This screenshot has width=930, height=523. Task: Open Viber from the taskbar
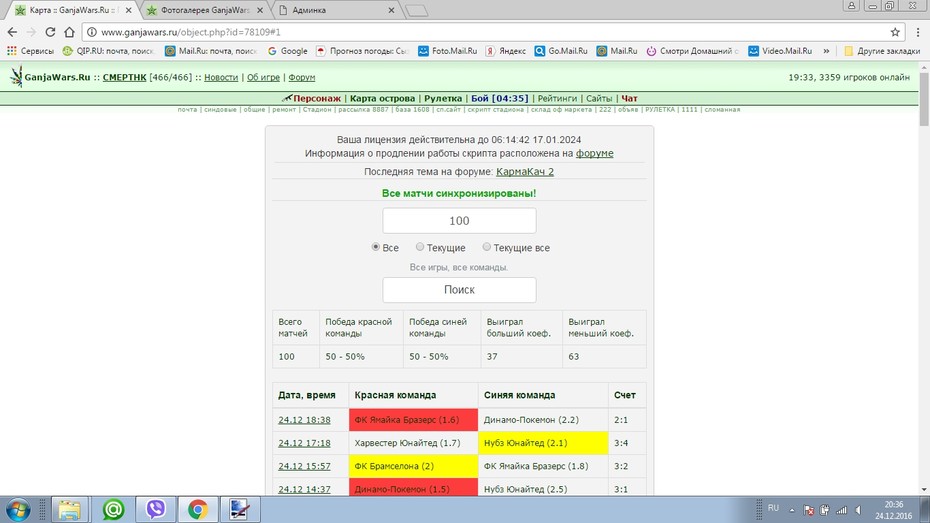(x=156, y=509)
